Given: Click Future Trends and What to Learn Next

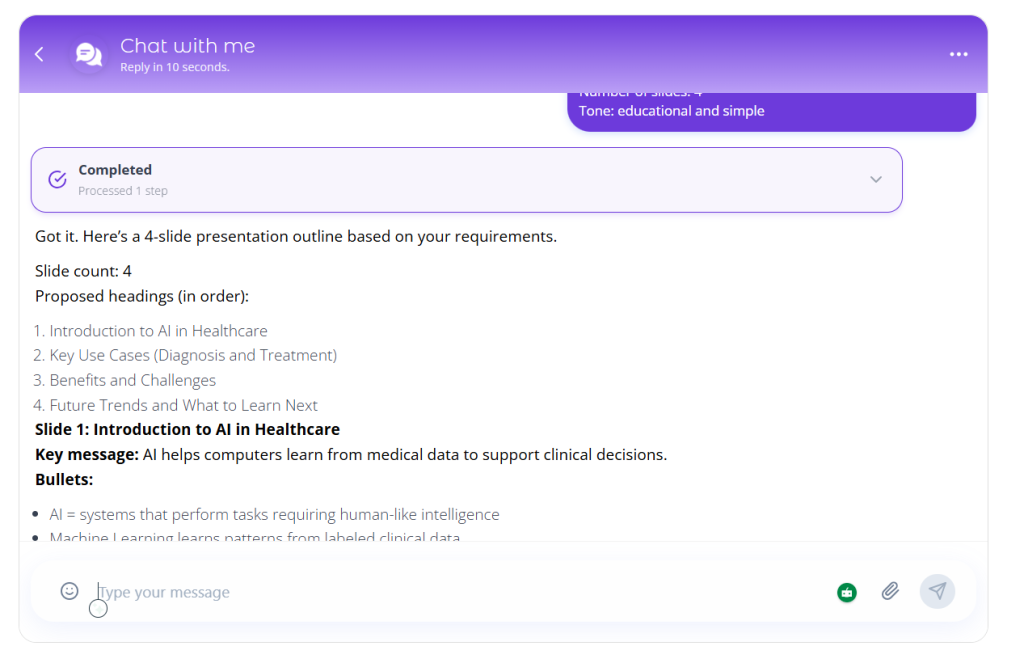Looking at the screenshot, I should pyautogui.click(x=183, y=406).
